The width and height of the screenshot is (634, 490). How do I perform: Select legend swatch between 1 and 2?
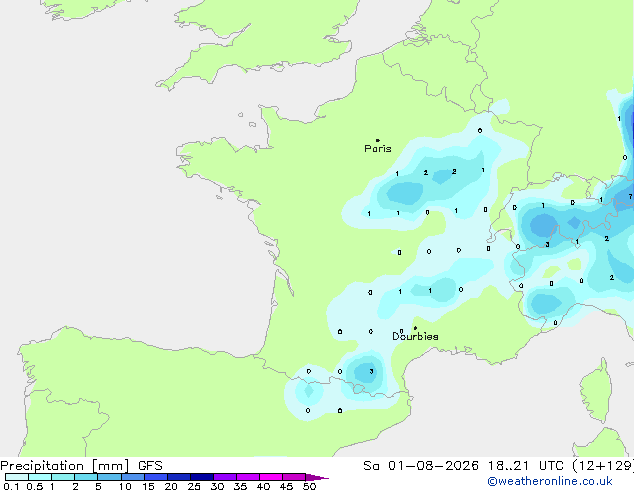tap(63, 477)
